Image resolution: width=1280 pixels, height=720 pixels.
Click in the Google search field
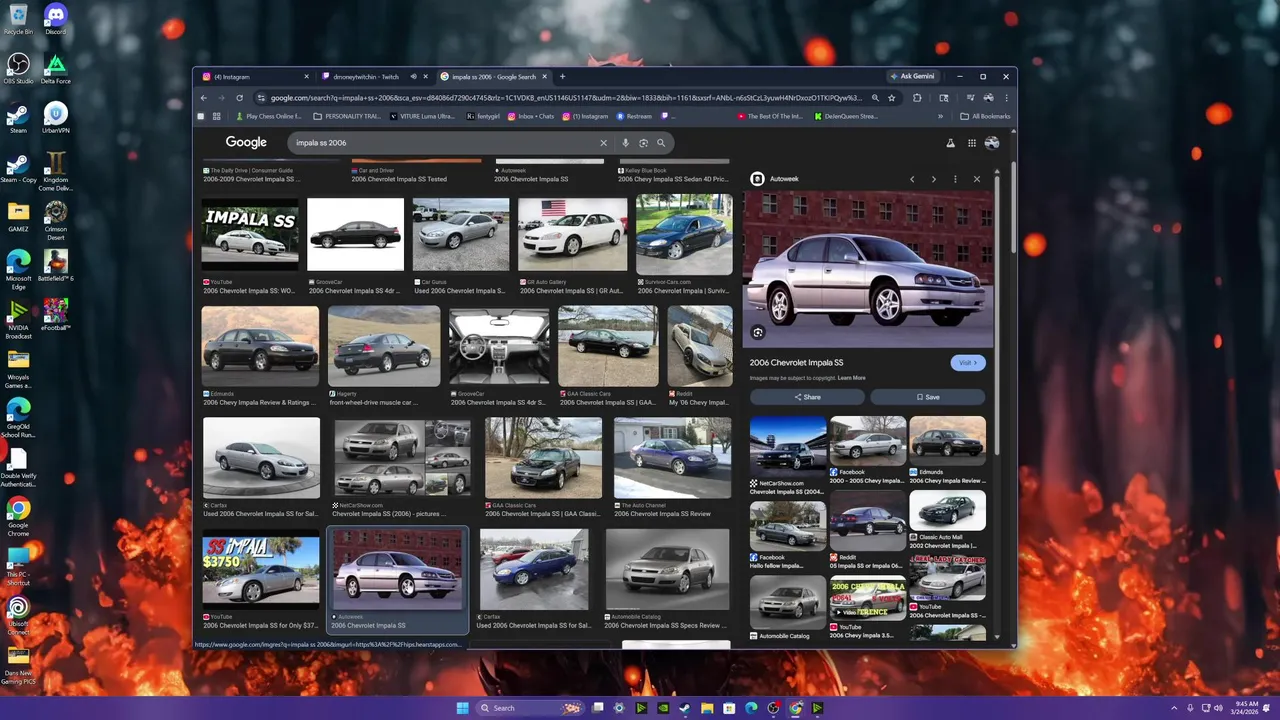(445, 143)
